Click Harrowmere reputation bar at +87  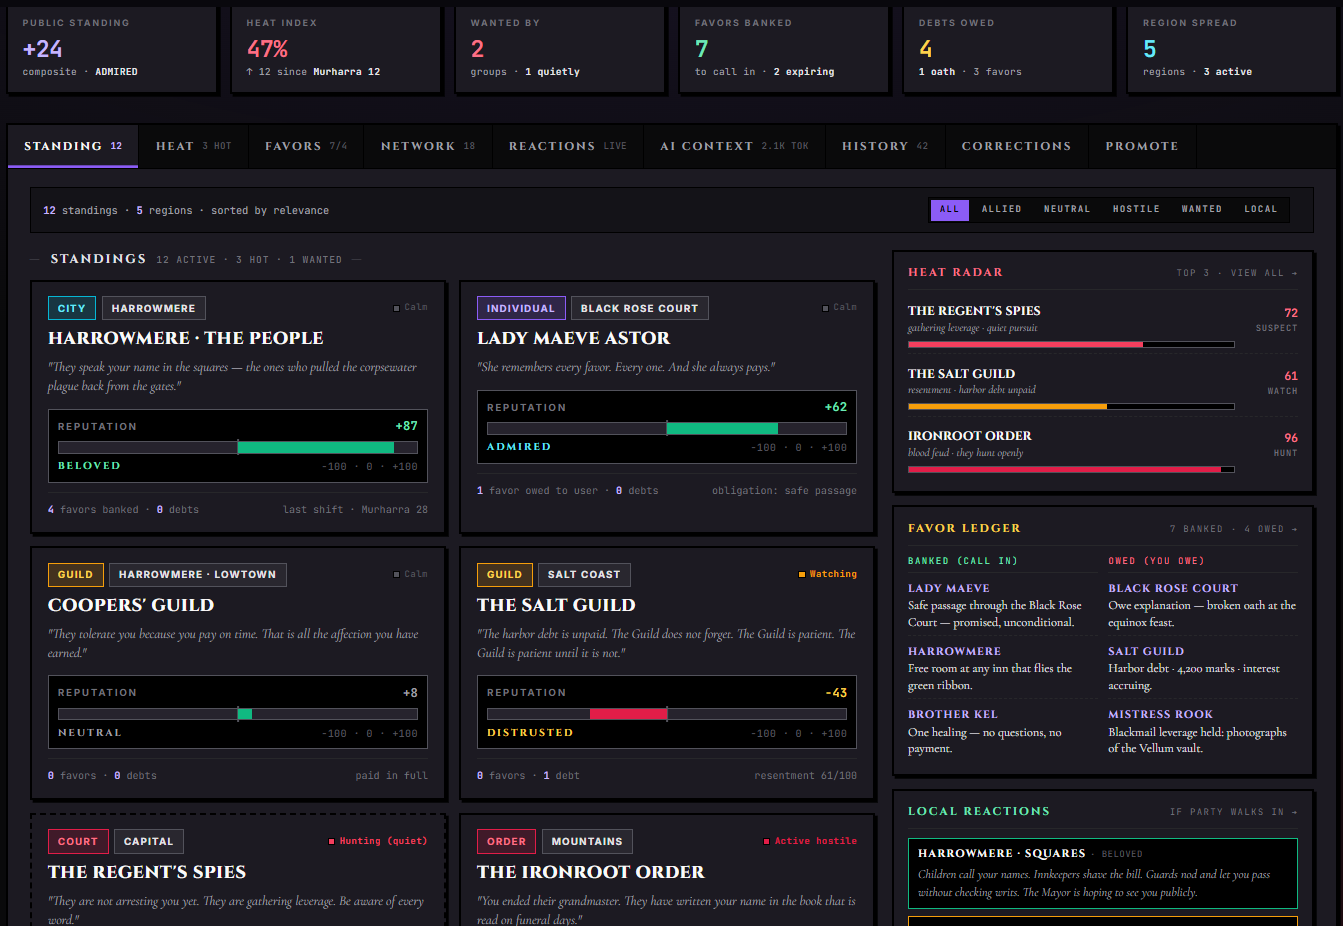click(x=238, y=447)
